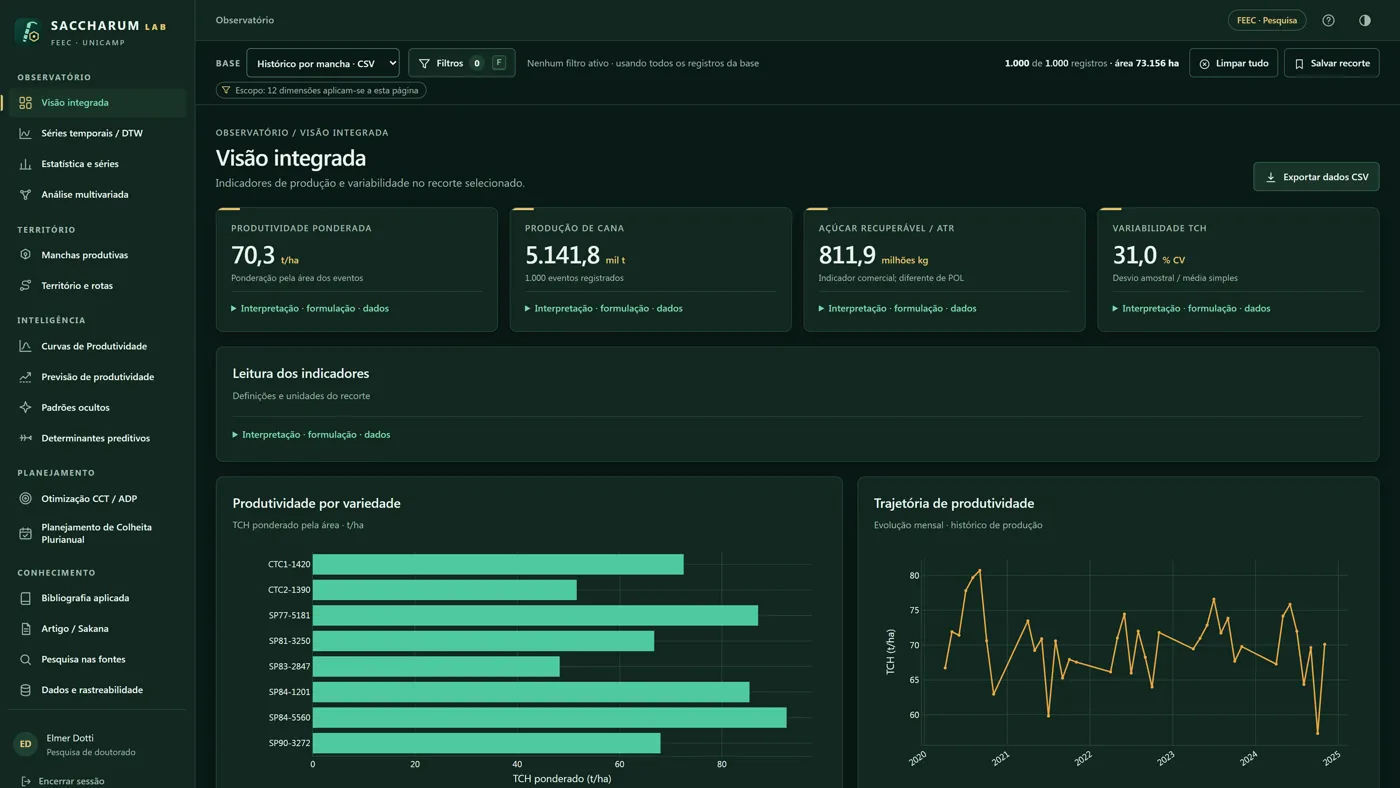Click the Elmer Dotti user avatar
1400x788 pixels.
pyautogui.click(x=25, y=744)
